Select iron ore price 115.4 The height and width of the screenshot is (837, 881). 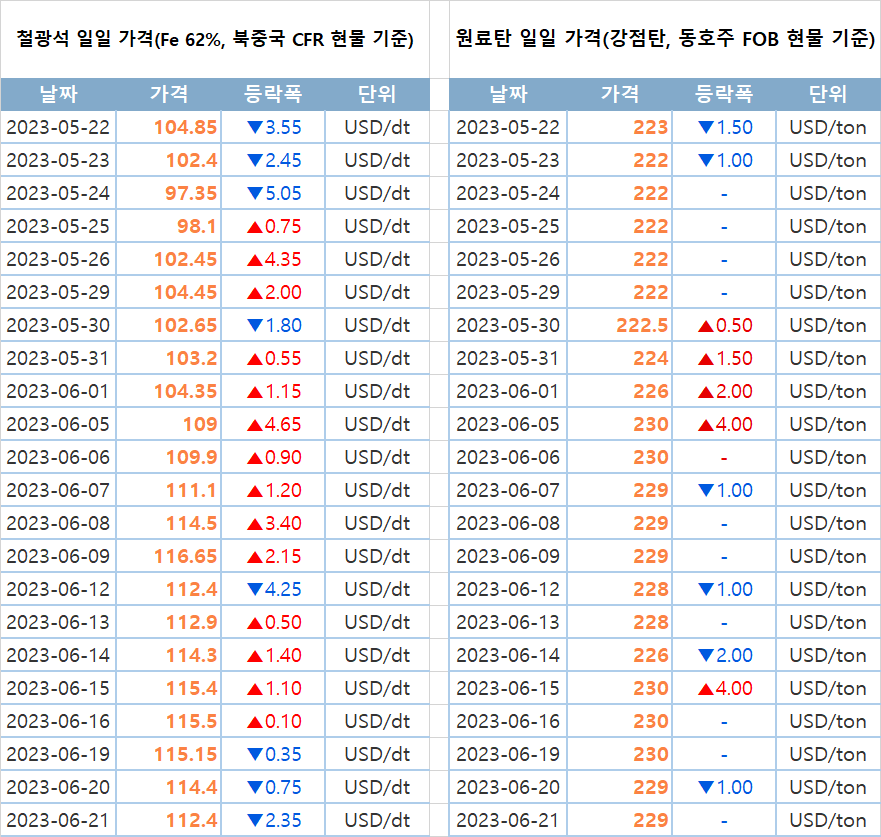(192, 688)
